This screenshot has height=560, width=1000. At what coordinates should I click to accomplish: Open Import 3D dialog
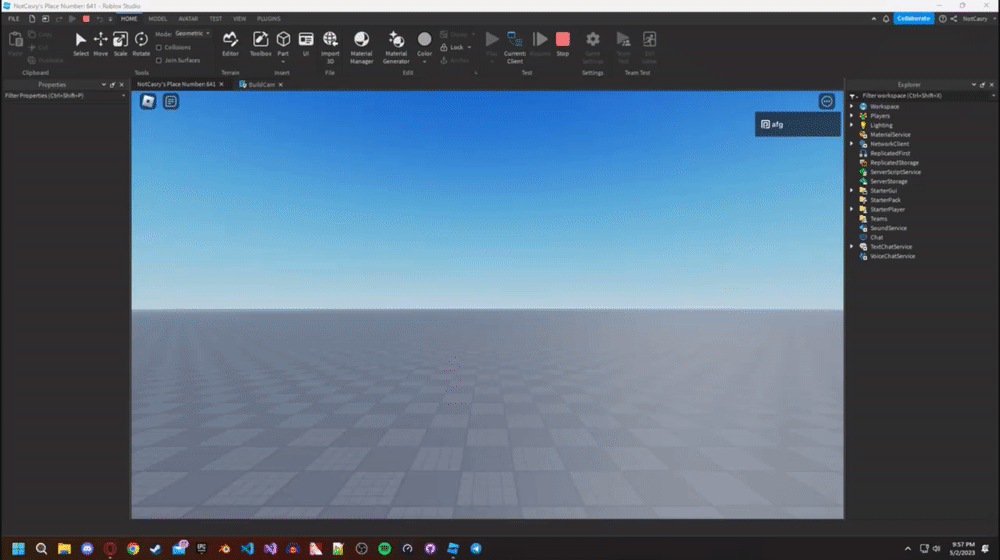pyautogui.click(x=330, y=47)
